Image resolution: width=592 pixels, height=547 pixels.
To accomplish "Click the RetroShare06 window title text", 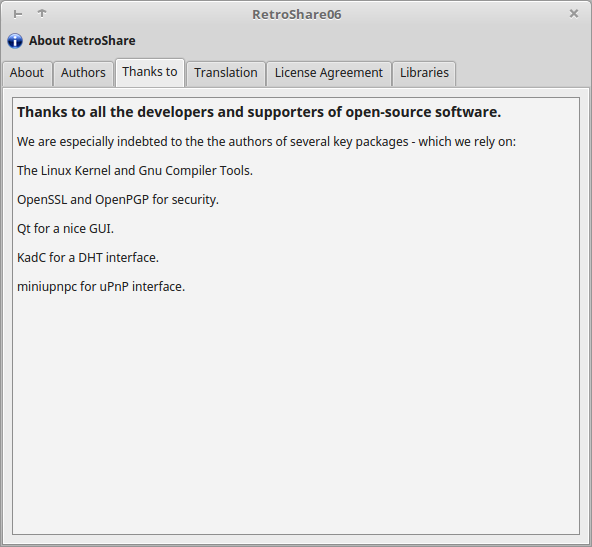I will coord(297,14).
